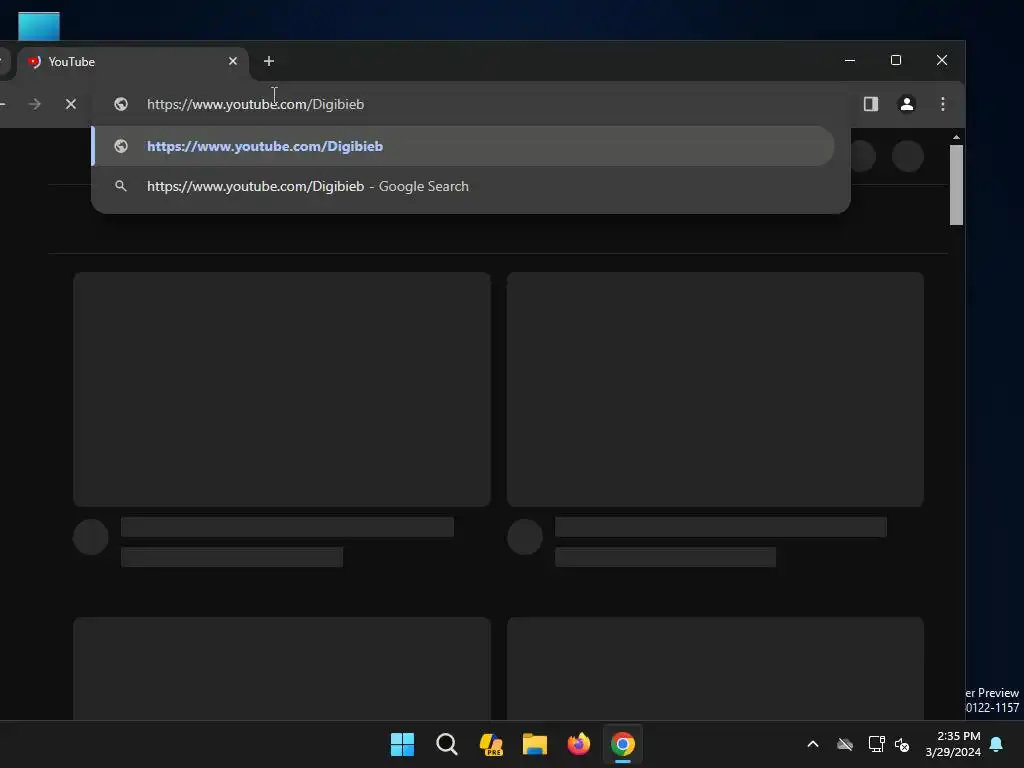Open the PRE-badged app on taskbar
Viewport: 1024px width, 768px height.
[490, 744]
